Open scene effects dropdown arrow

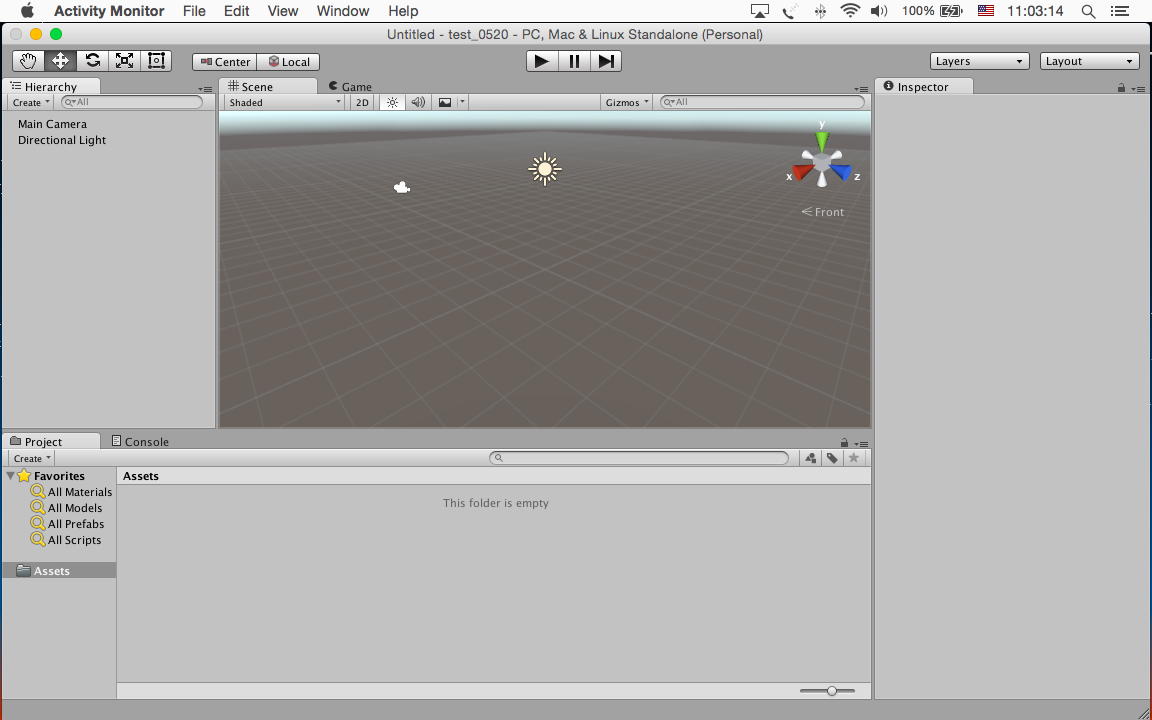[x=462, y=103]
